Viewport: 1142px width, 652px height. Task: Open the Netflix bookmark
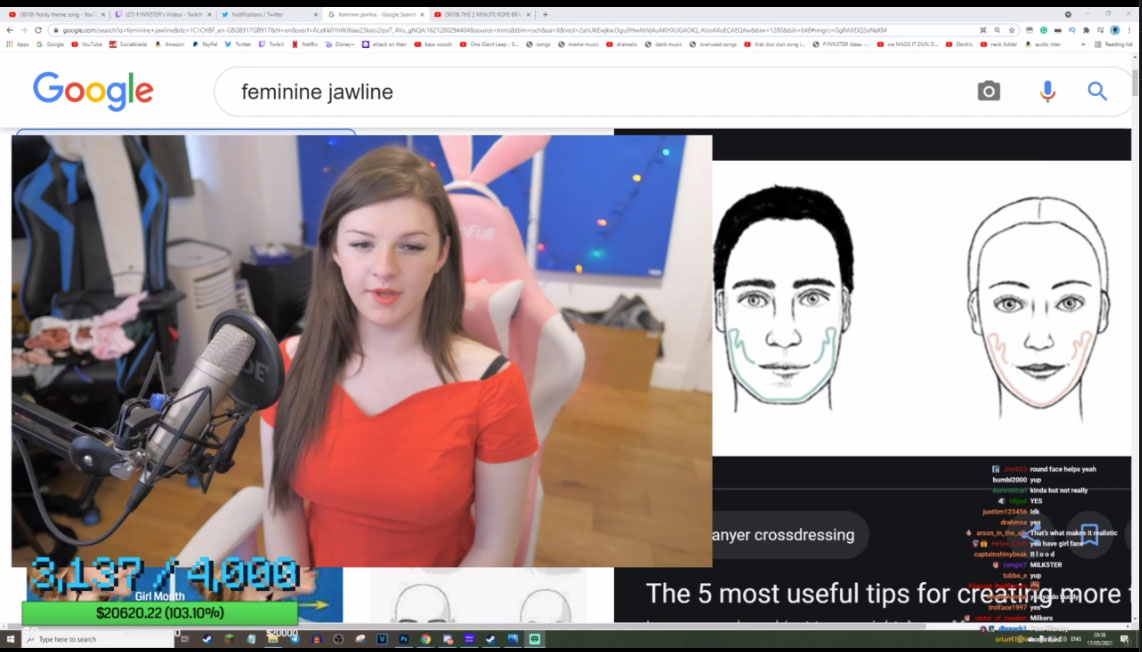coord(304,44)
